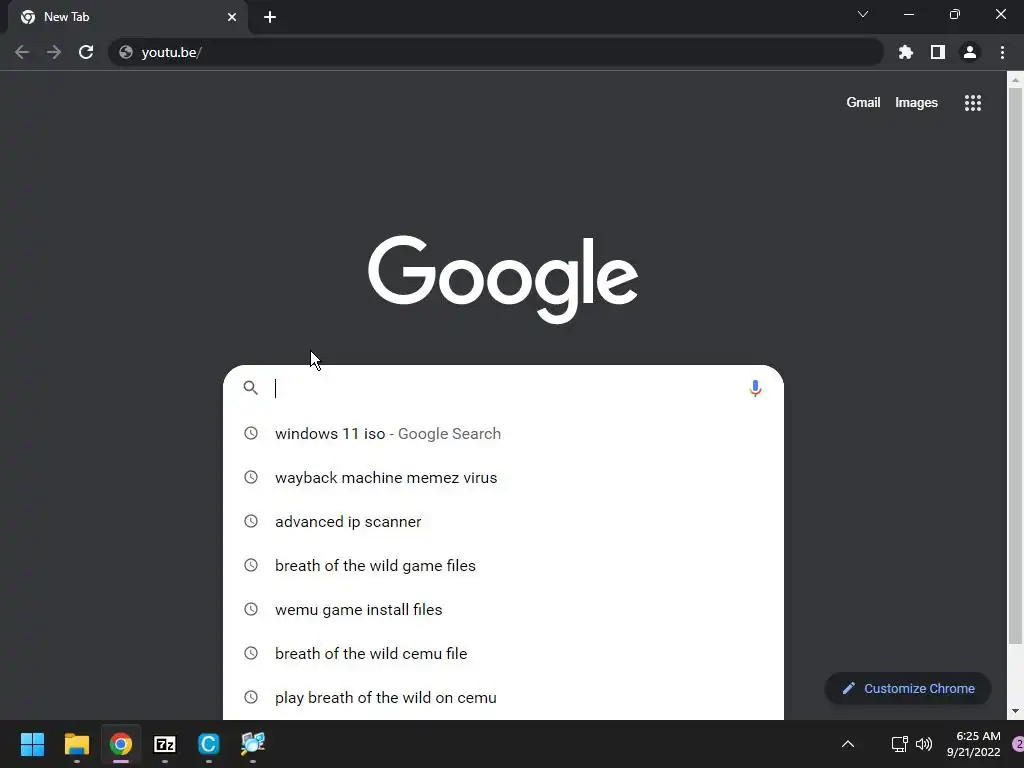This screenshot has height=768, width=1024.
Task: Open the volume speaker tray icon
Action: 923,744
